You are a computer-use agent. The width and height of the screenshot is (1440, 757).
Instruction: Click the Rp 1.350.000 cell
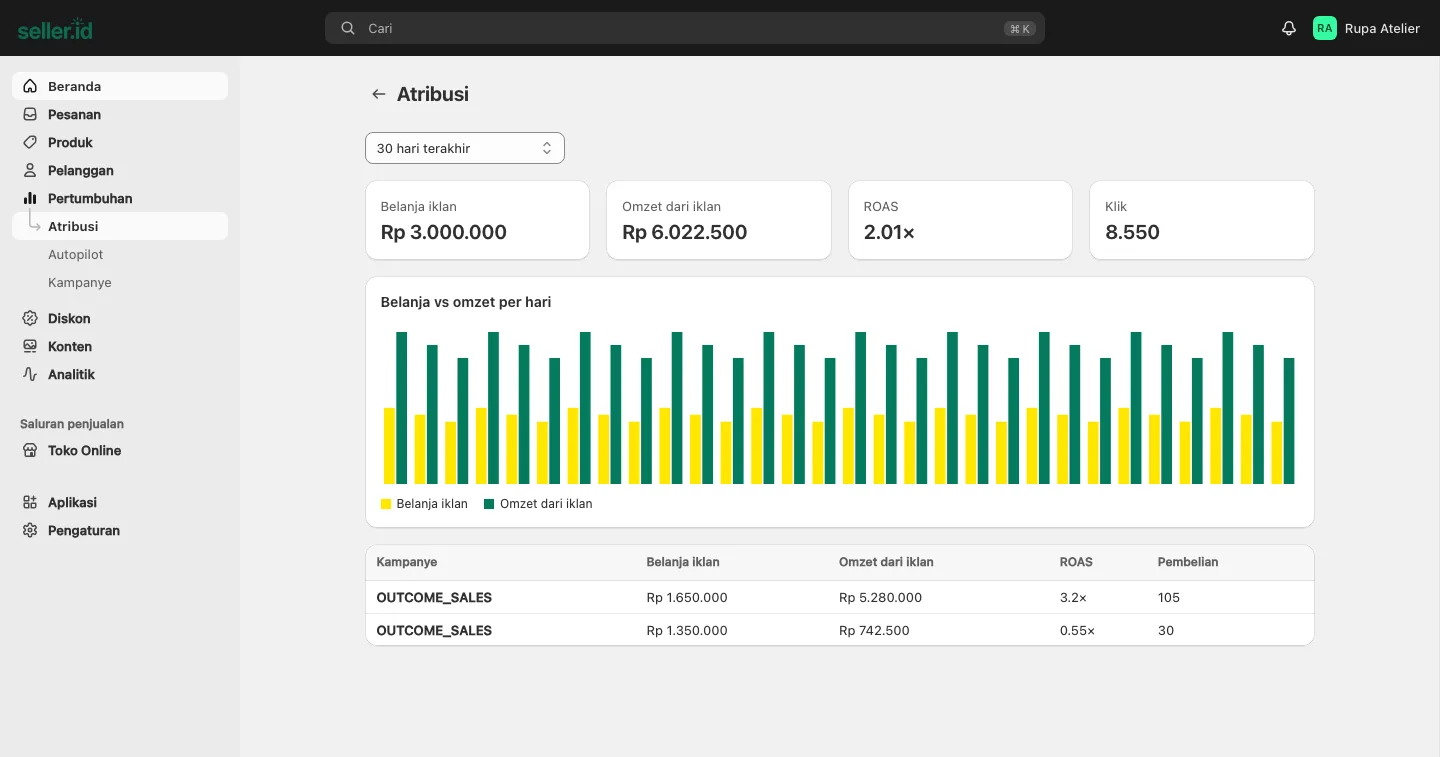tap(687, 630)
